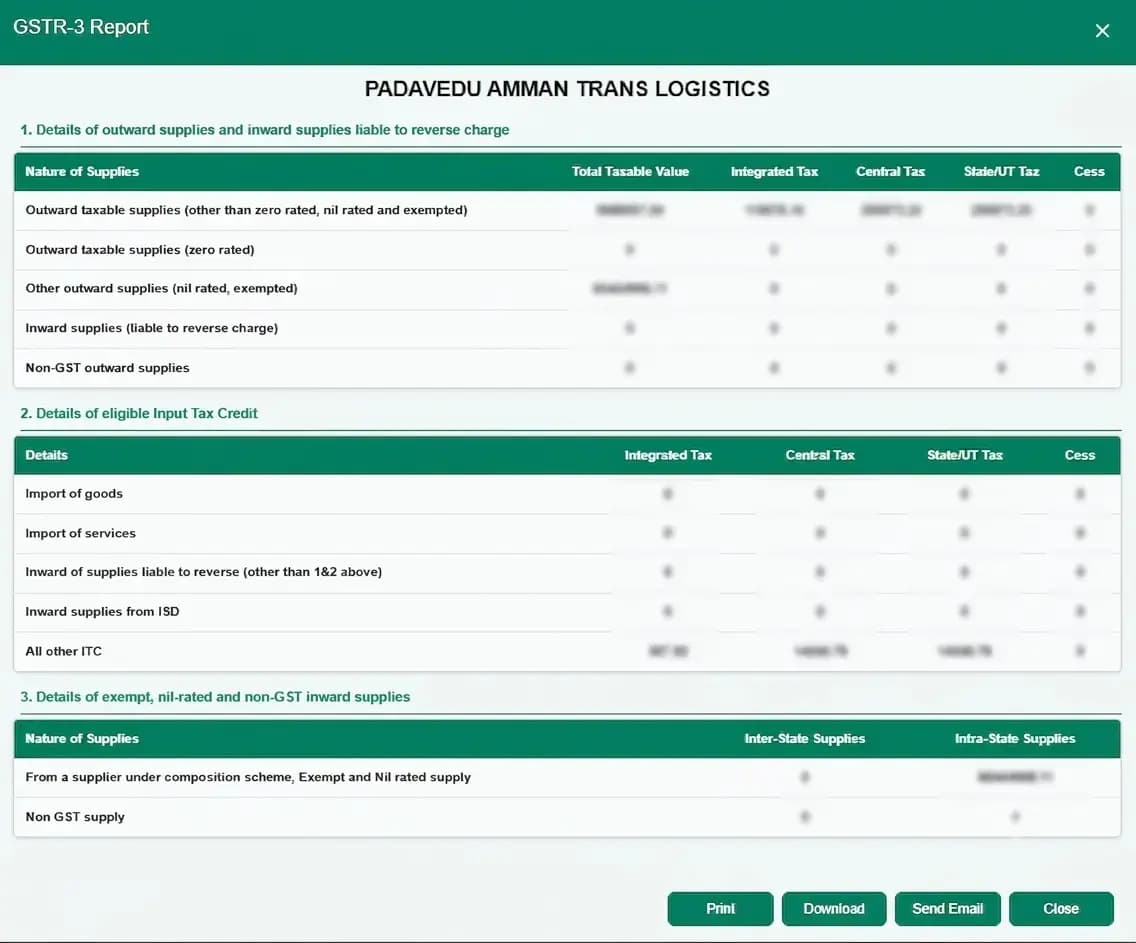This screenshot has height=943, width=1136.
Task: Click Total Taxable Value column header
Action: [630, 172]
